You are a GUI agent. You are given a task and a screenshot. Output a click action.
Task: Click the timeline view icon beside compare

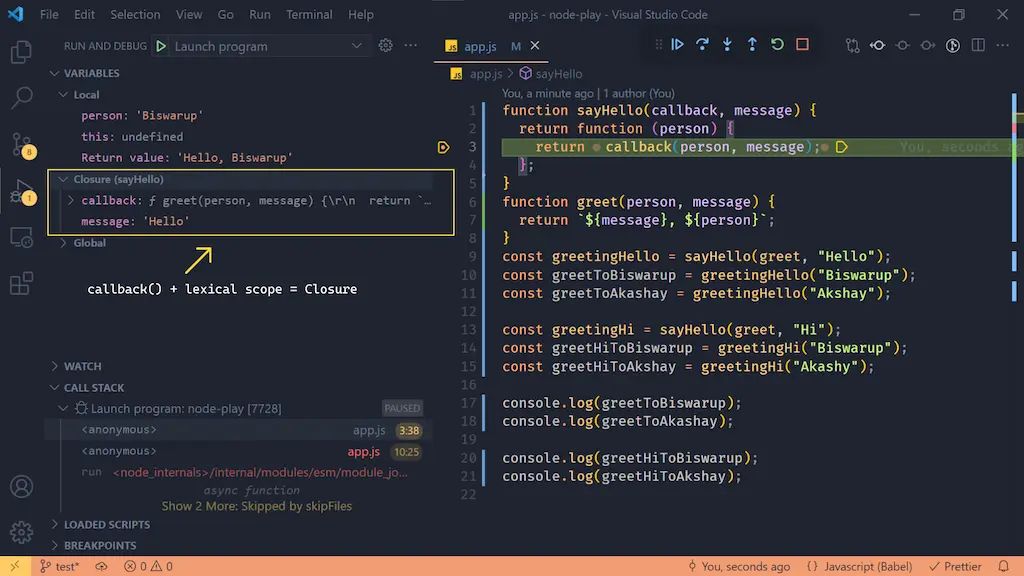(x=877, y=45)
